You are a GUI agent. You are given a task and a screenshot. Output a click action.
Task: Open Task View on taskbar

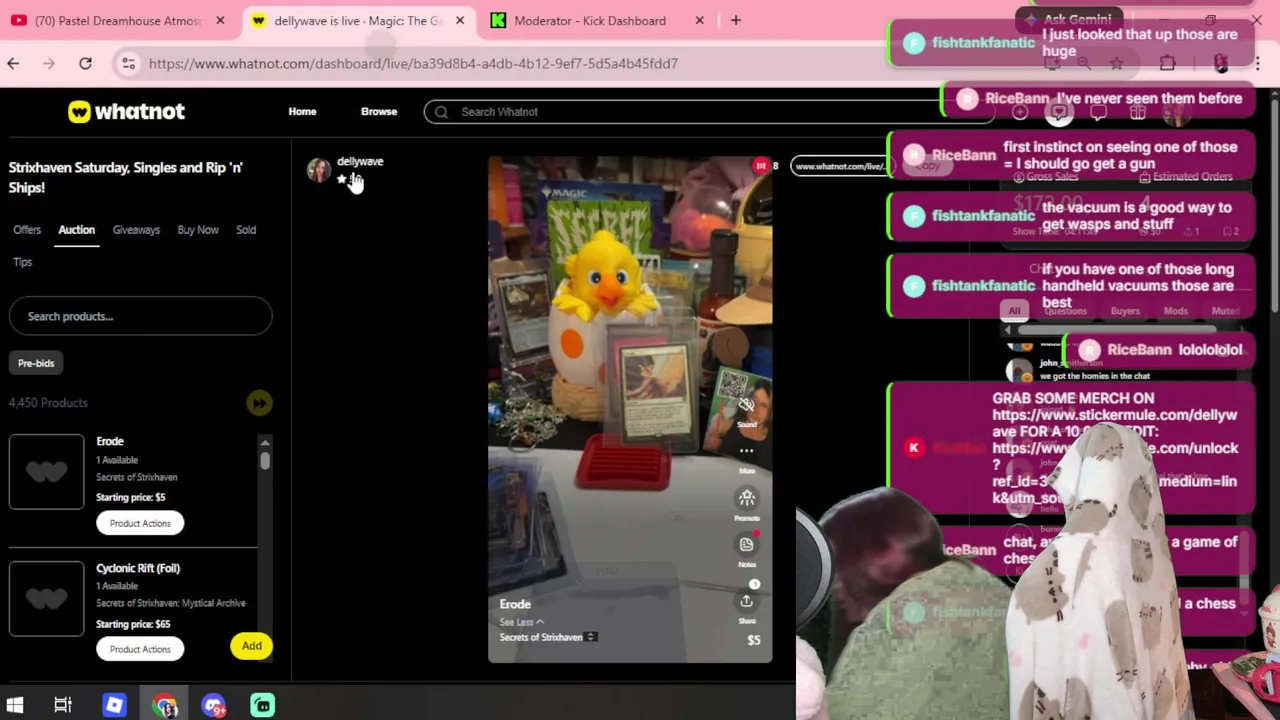[x=63, y=706]
